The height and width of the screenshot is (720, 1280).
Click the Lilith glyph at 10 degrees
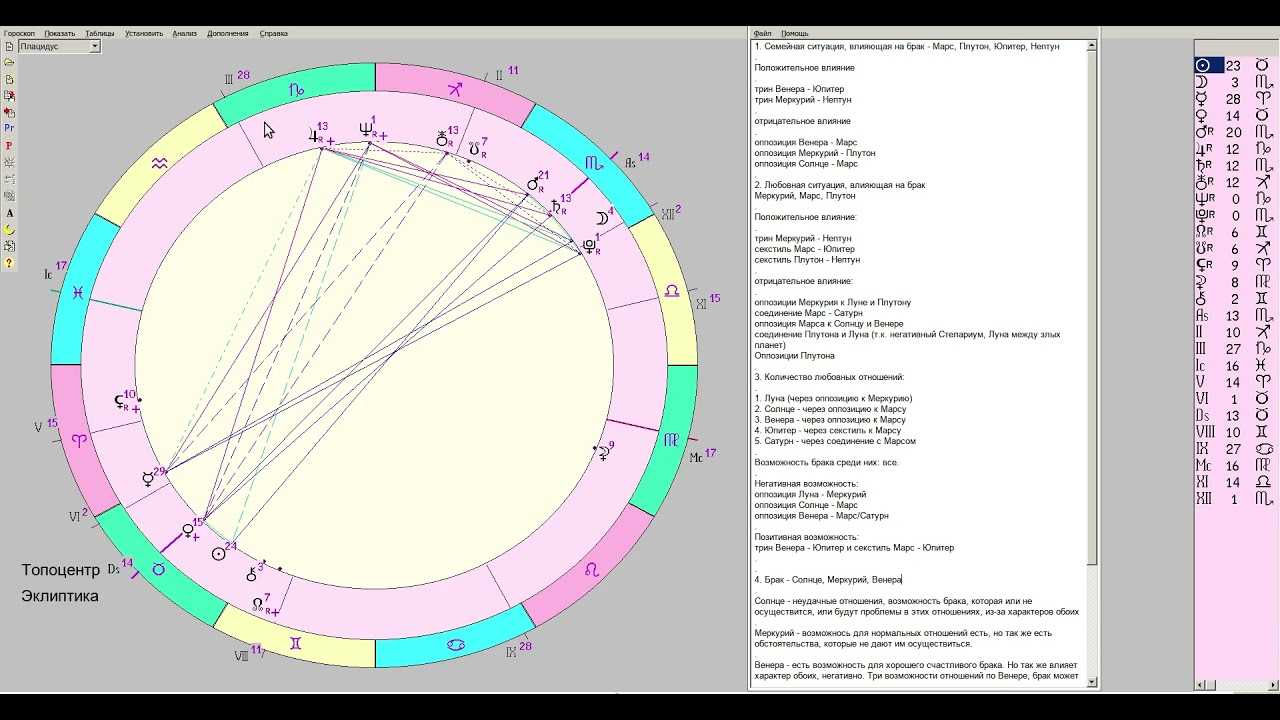(119, 403)
